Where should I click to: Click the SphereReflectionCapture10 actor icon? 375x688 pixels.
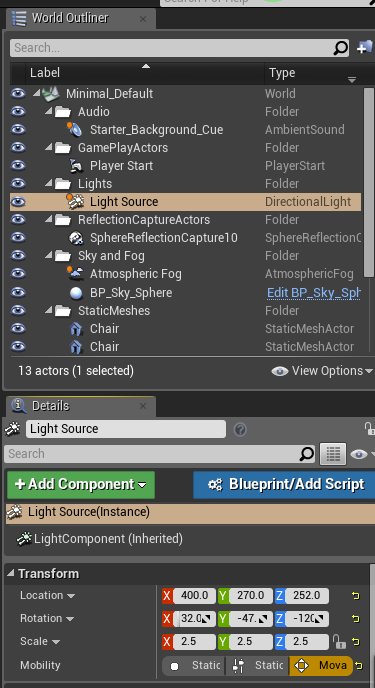[x=76, y=238]
